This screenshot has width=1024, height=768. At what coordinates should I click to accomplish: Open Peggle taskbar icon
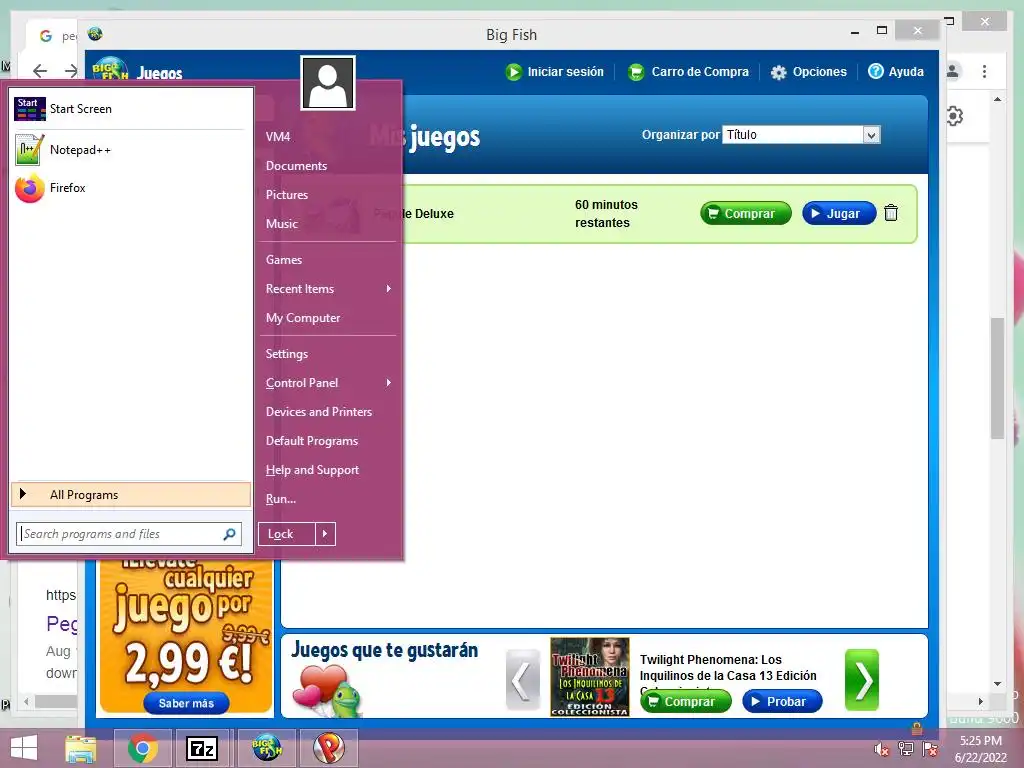pyautogui.click(x=328, y=748)
